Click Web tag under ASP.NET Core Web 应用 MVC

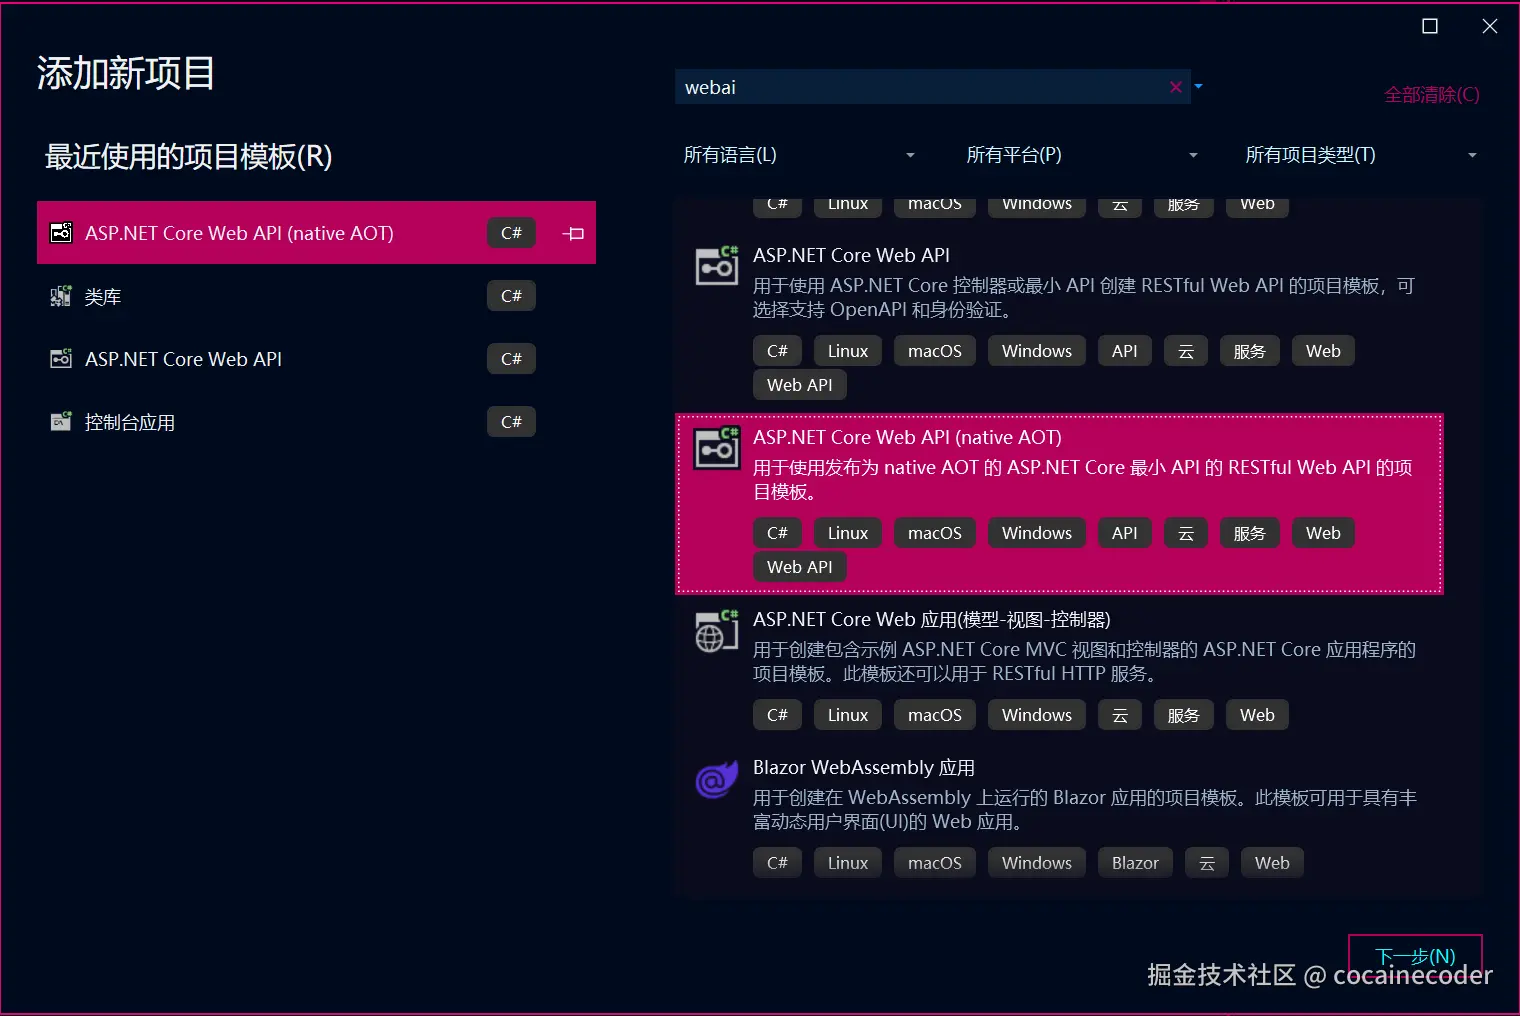[x=1257, y=715]
